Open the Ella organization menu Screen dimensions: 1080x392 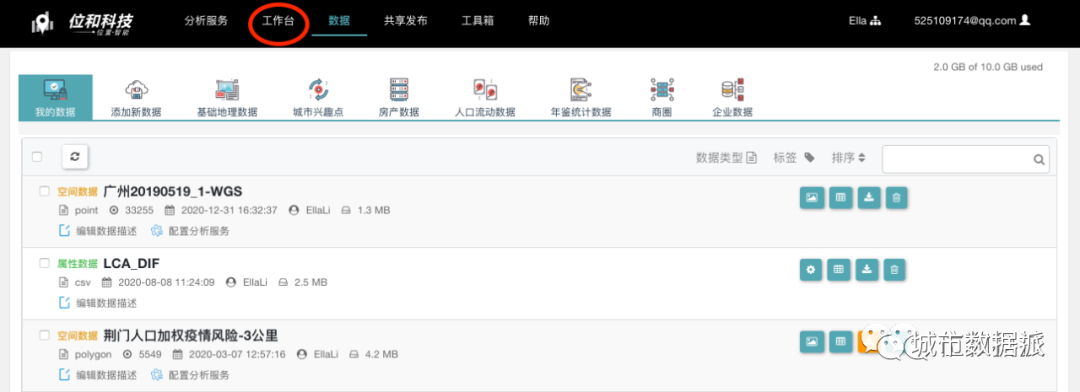click(864, 21)
